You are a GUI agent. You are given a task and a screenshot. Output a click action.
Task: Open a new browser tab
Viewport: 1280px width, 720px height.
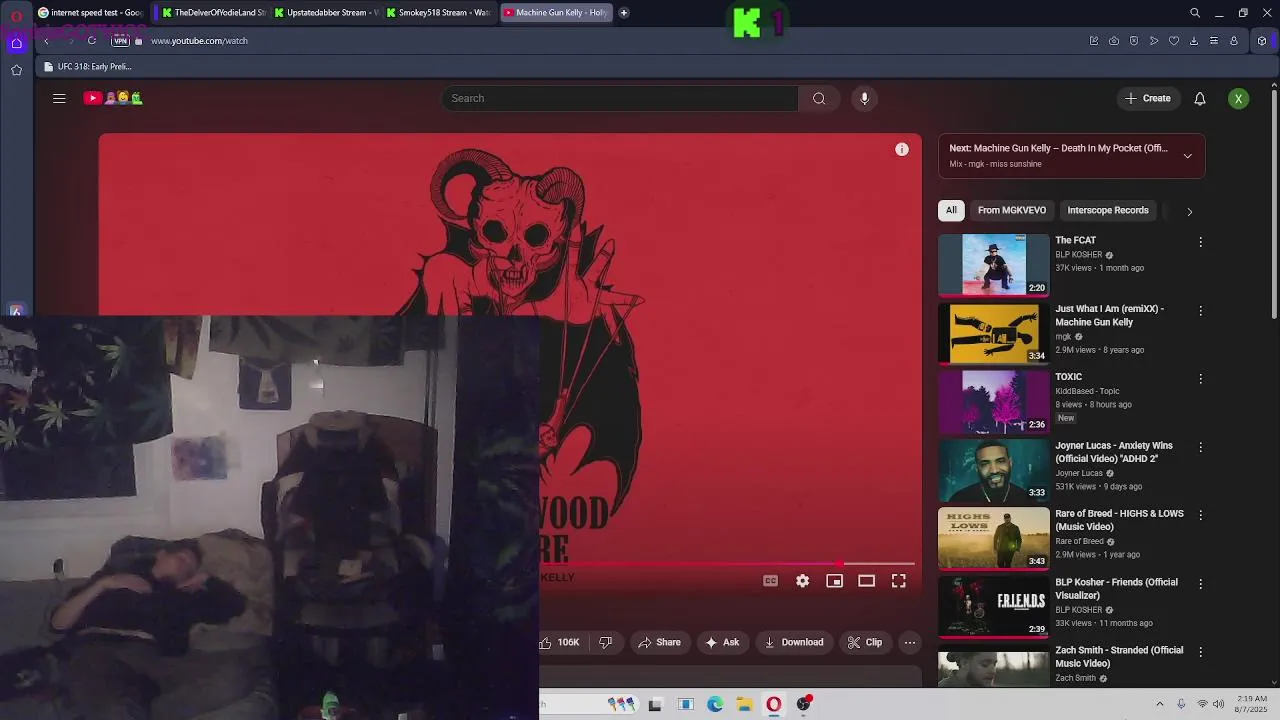(x=624, y=13)
